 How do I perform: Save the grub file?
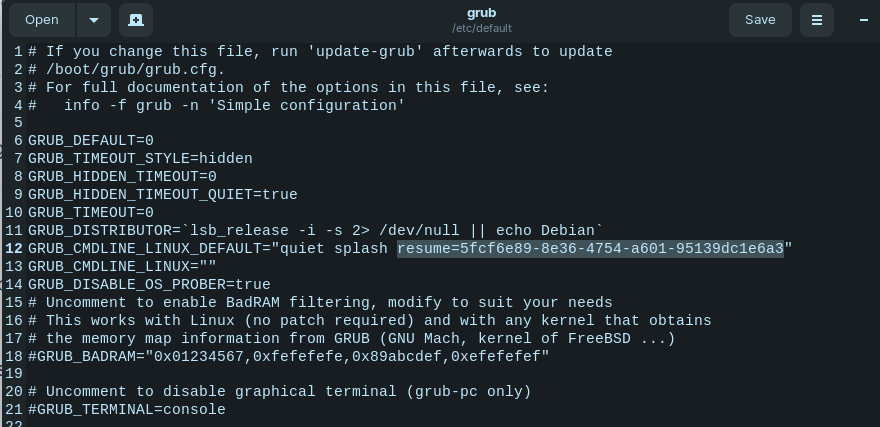(760, 20)
